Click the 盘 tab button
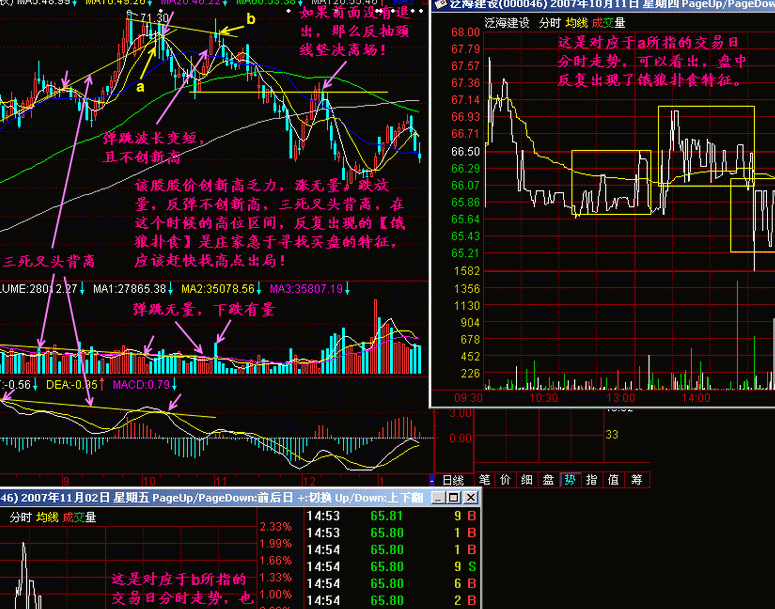Viewport: 775px width, 609px height. pos(548,480)
